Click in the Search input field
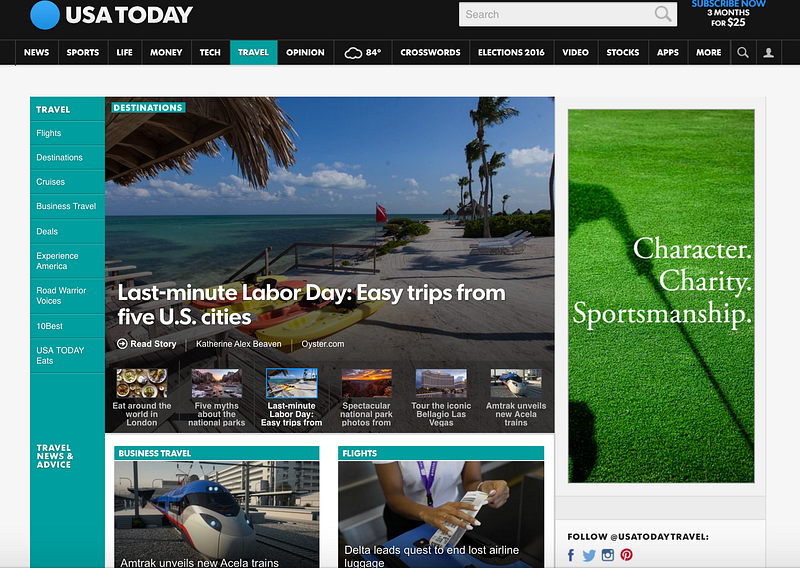 click(x=556, y=14)
